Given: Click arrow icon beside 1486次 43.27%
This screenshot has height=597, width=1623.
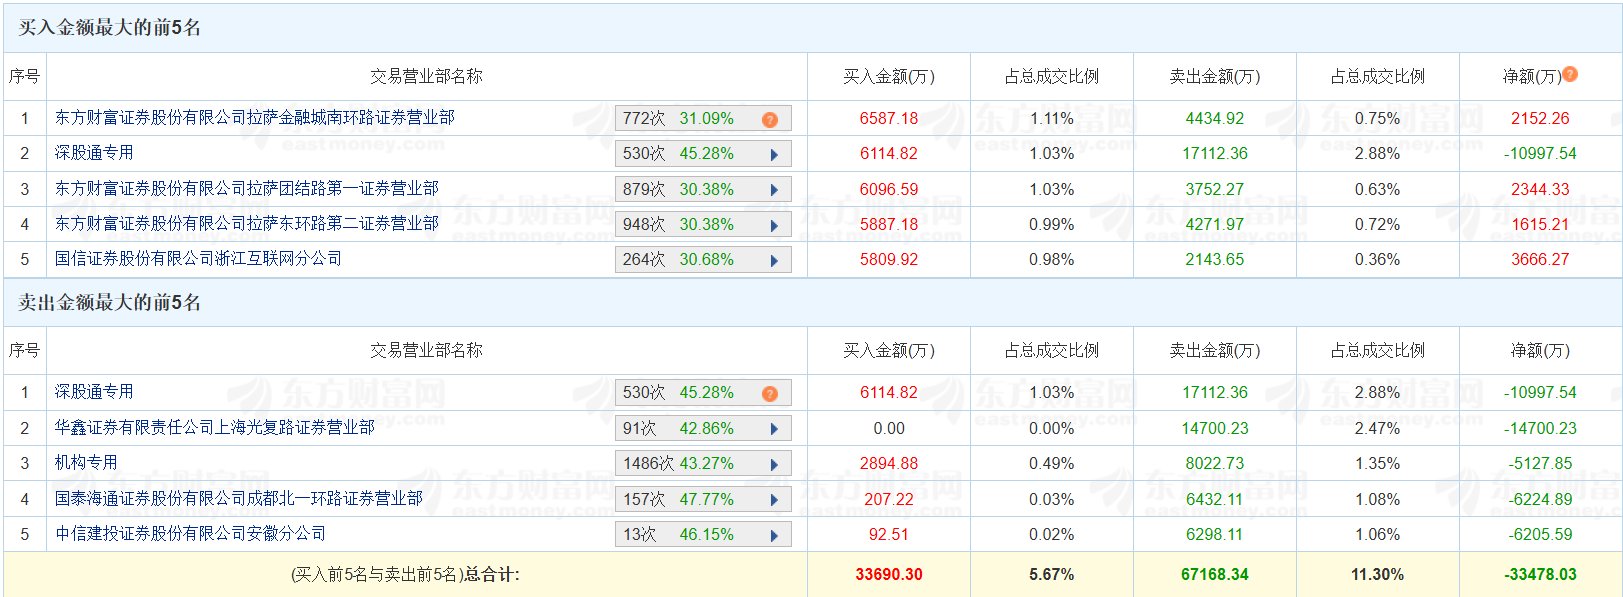Looking at the screenshot, I should (x=774, y=464).
